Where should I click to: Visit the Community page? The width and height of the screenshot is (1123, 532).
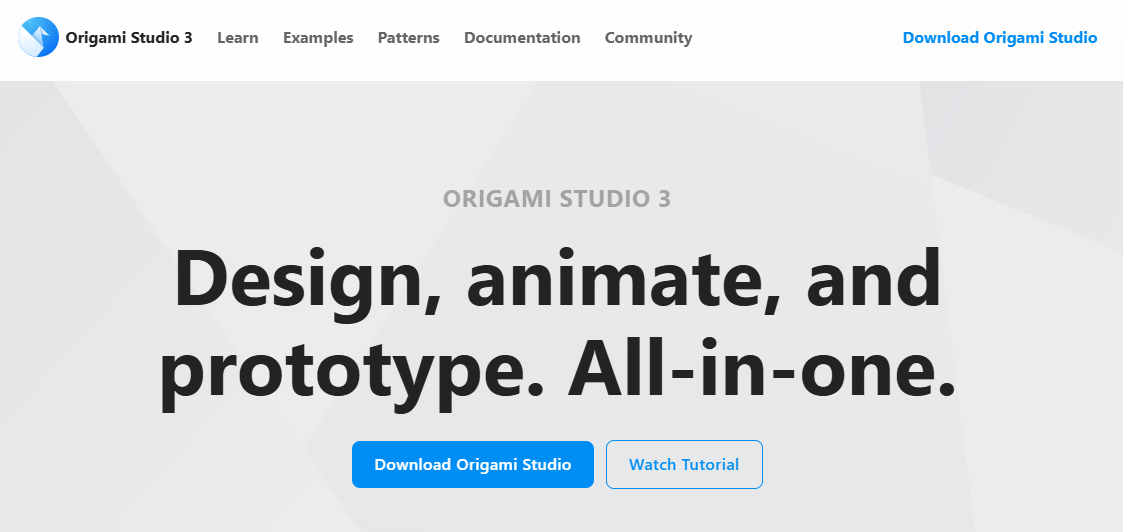[x=648, y=38]
